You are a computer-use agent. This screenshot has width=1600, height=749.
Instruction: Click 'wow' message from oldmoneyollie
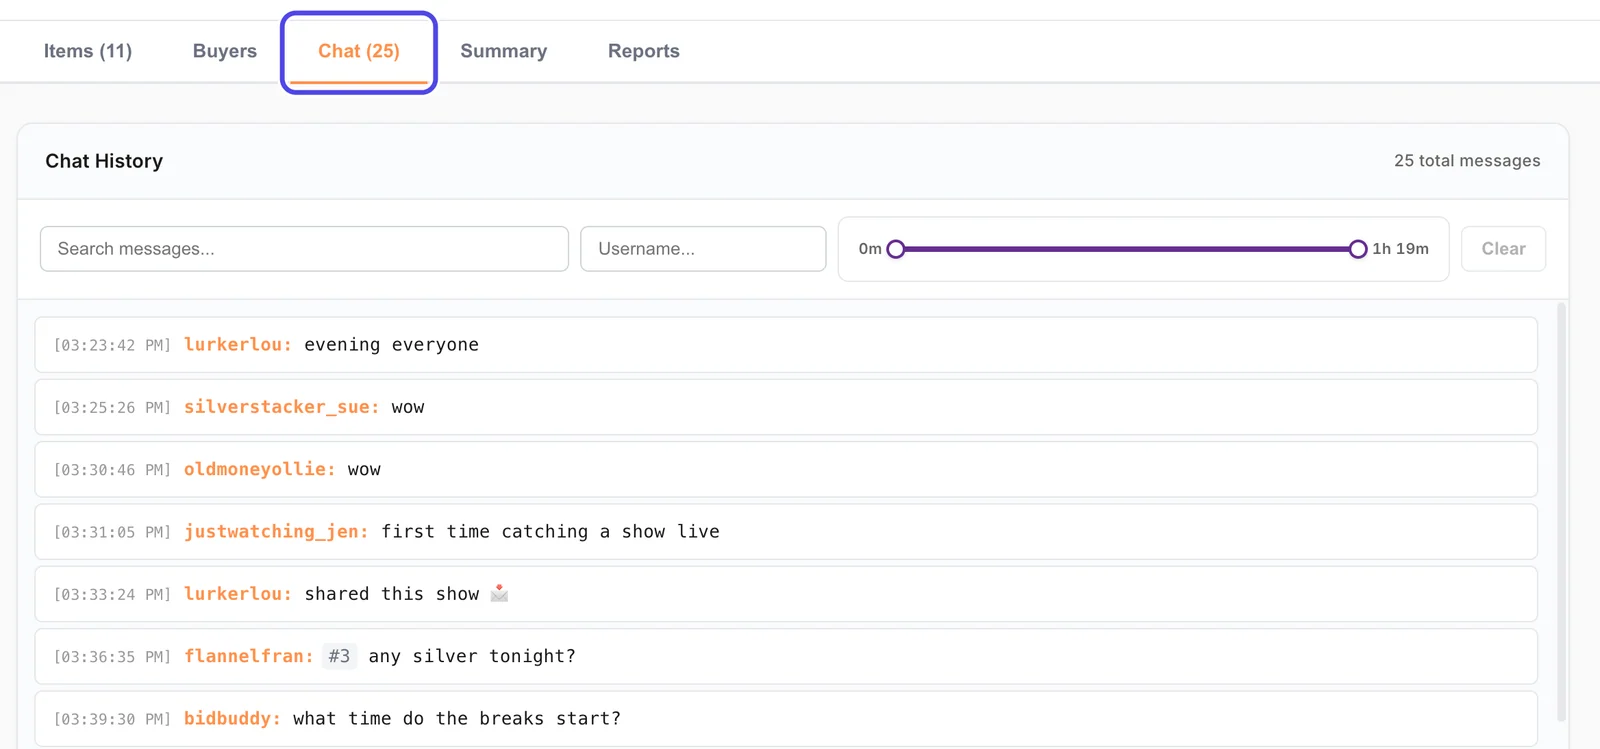pos(364,470)
